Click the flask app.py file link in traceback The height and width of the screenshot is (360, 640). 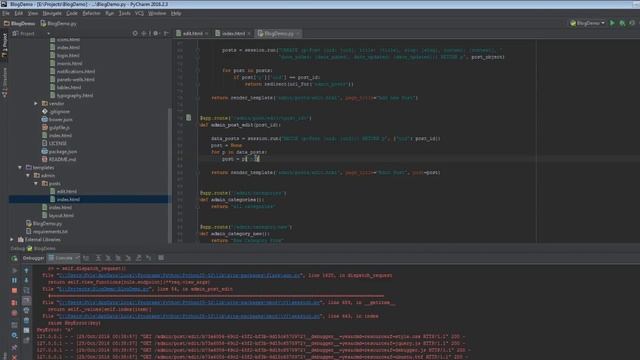pos(180,276)
